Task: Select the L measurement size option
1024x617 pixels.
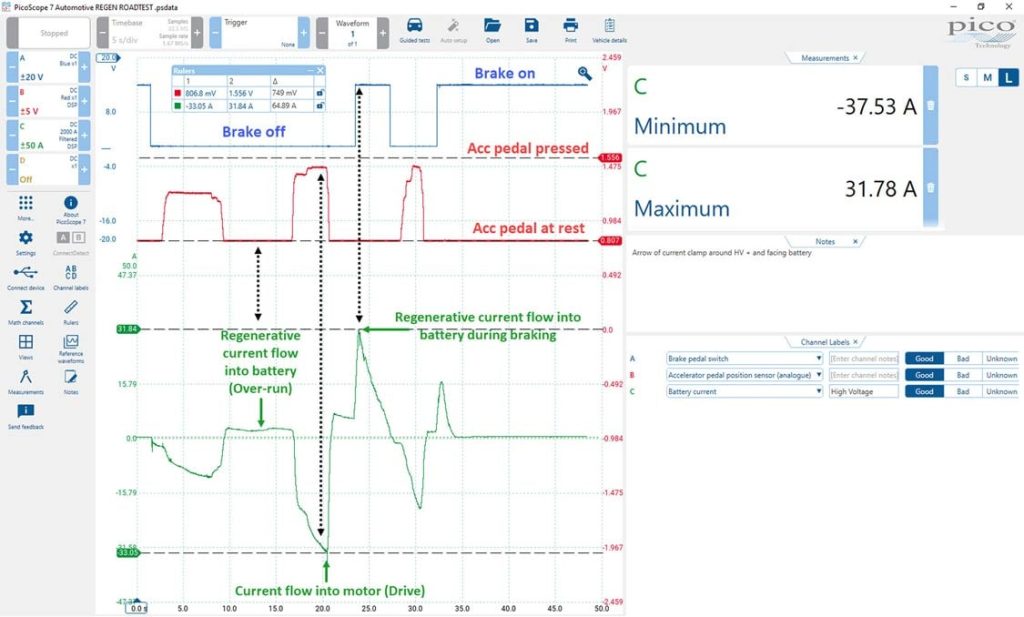Action: pos(1008,78)
